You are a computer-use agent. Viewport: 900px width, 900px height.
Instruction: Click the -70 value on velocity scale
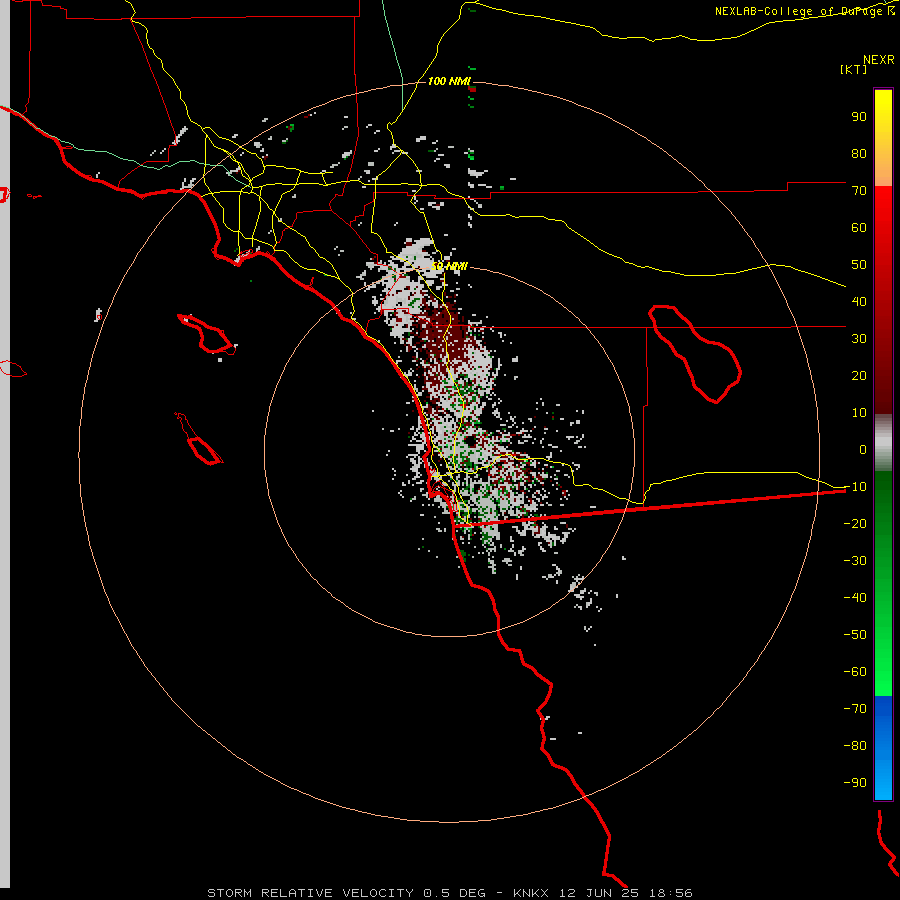tap(855, 709)
